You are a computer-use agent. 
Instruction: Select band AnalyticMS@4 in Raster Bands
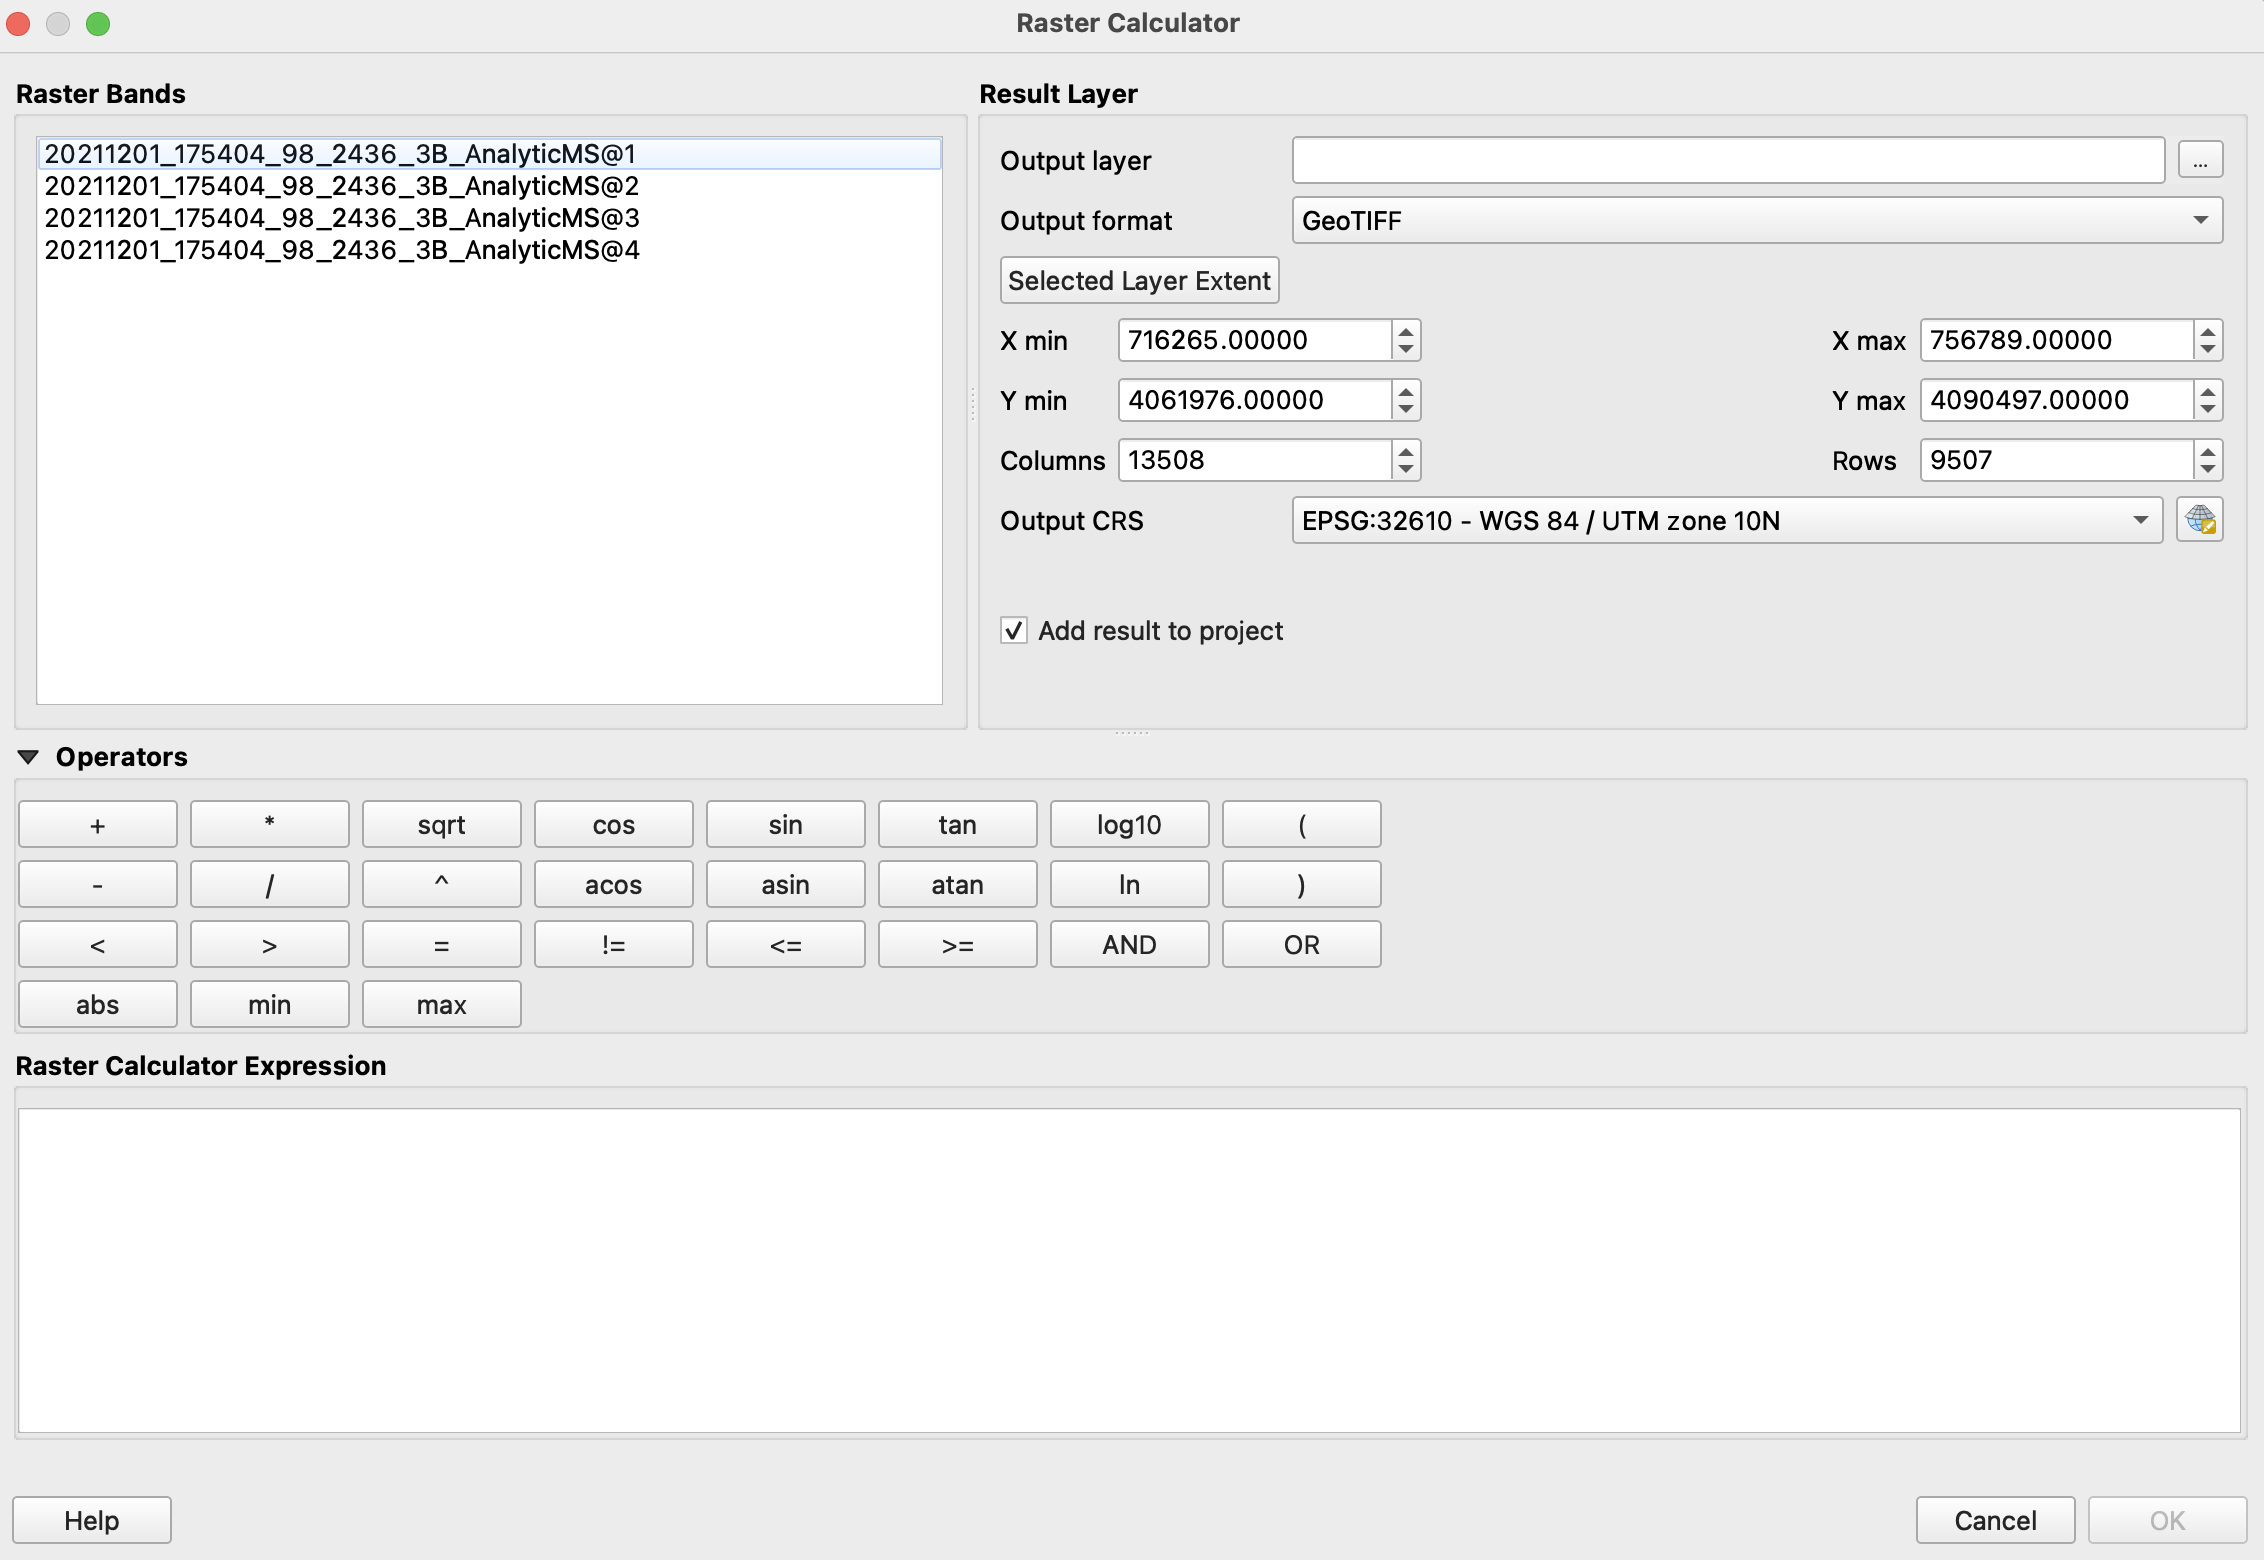[489, 250]
